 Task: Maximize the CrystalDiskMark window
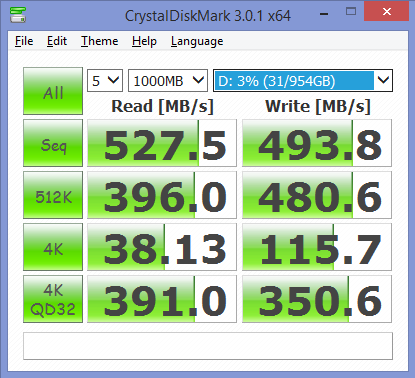351,12
